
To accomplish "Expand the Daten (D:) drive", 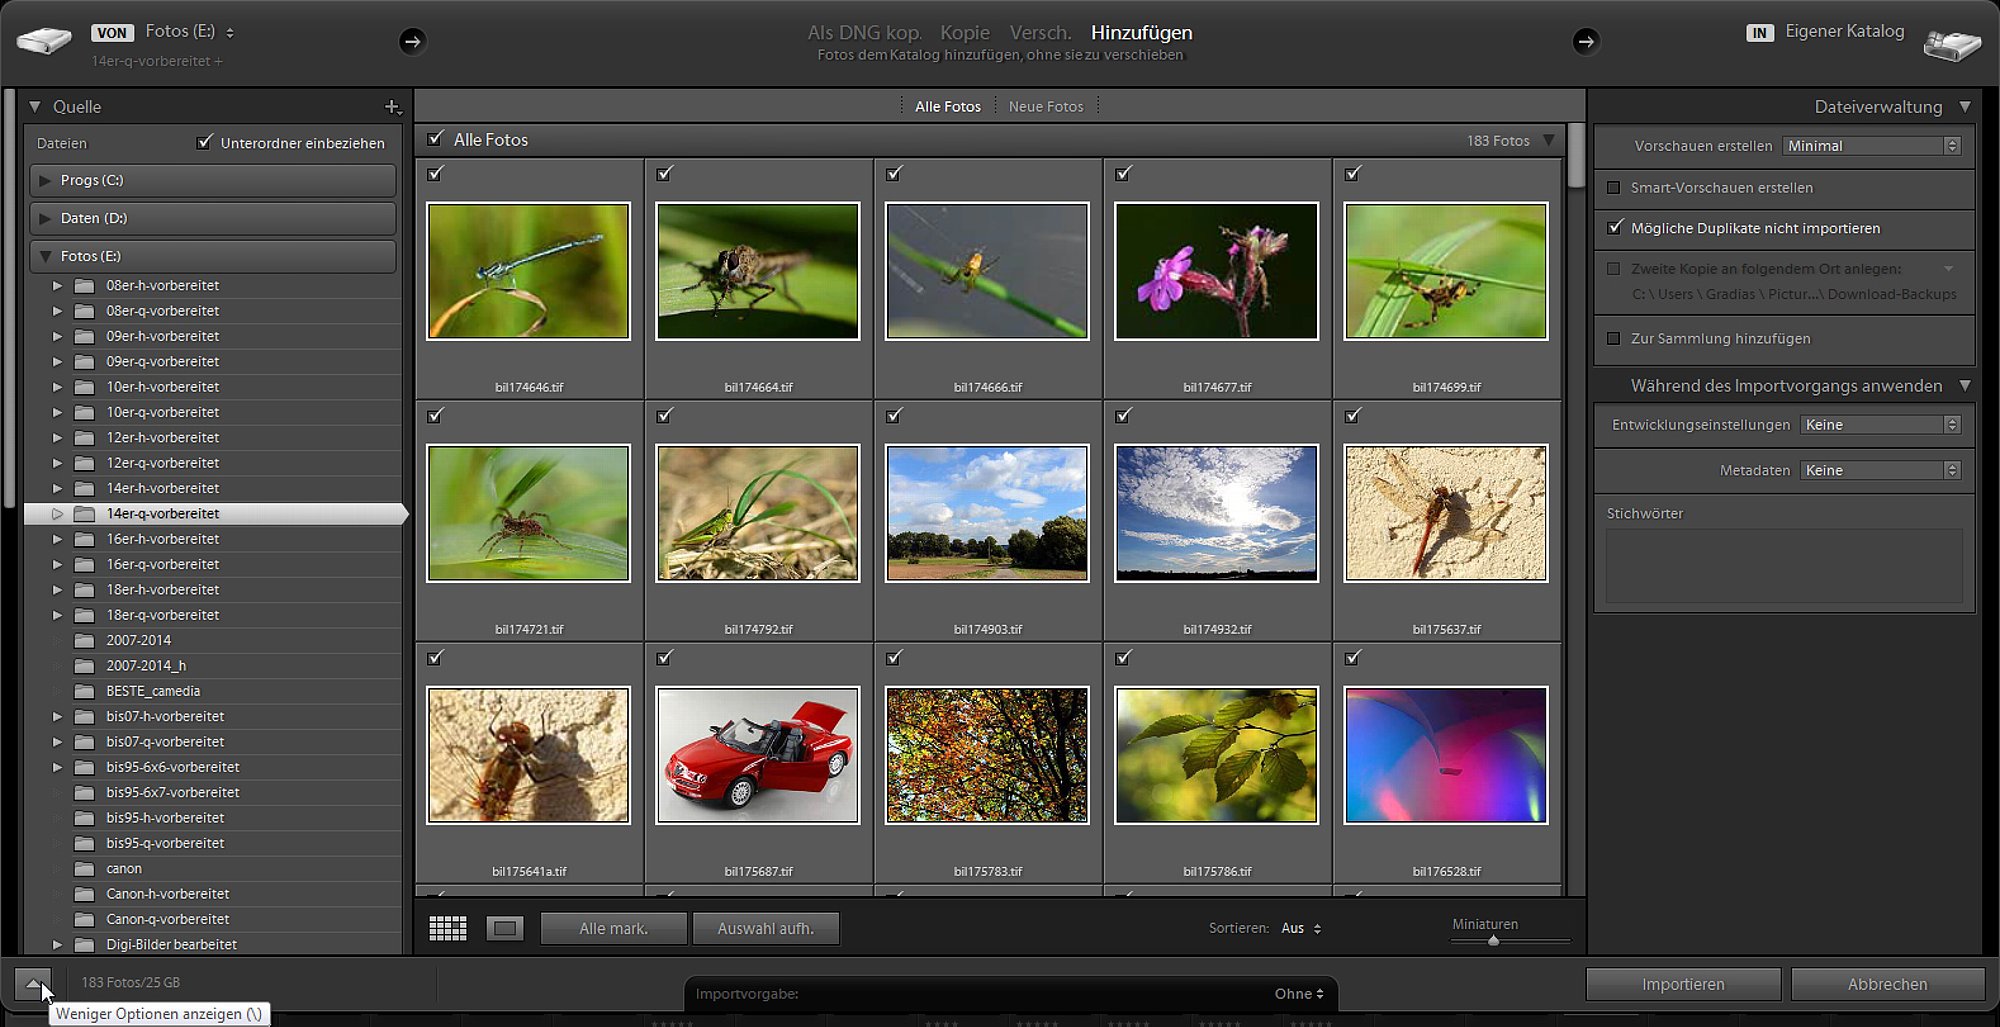I will (x=45, y=218).
